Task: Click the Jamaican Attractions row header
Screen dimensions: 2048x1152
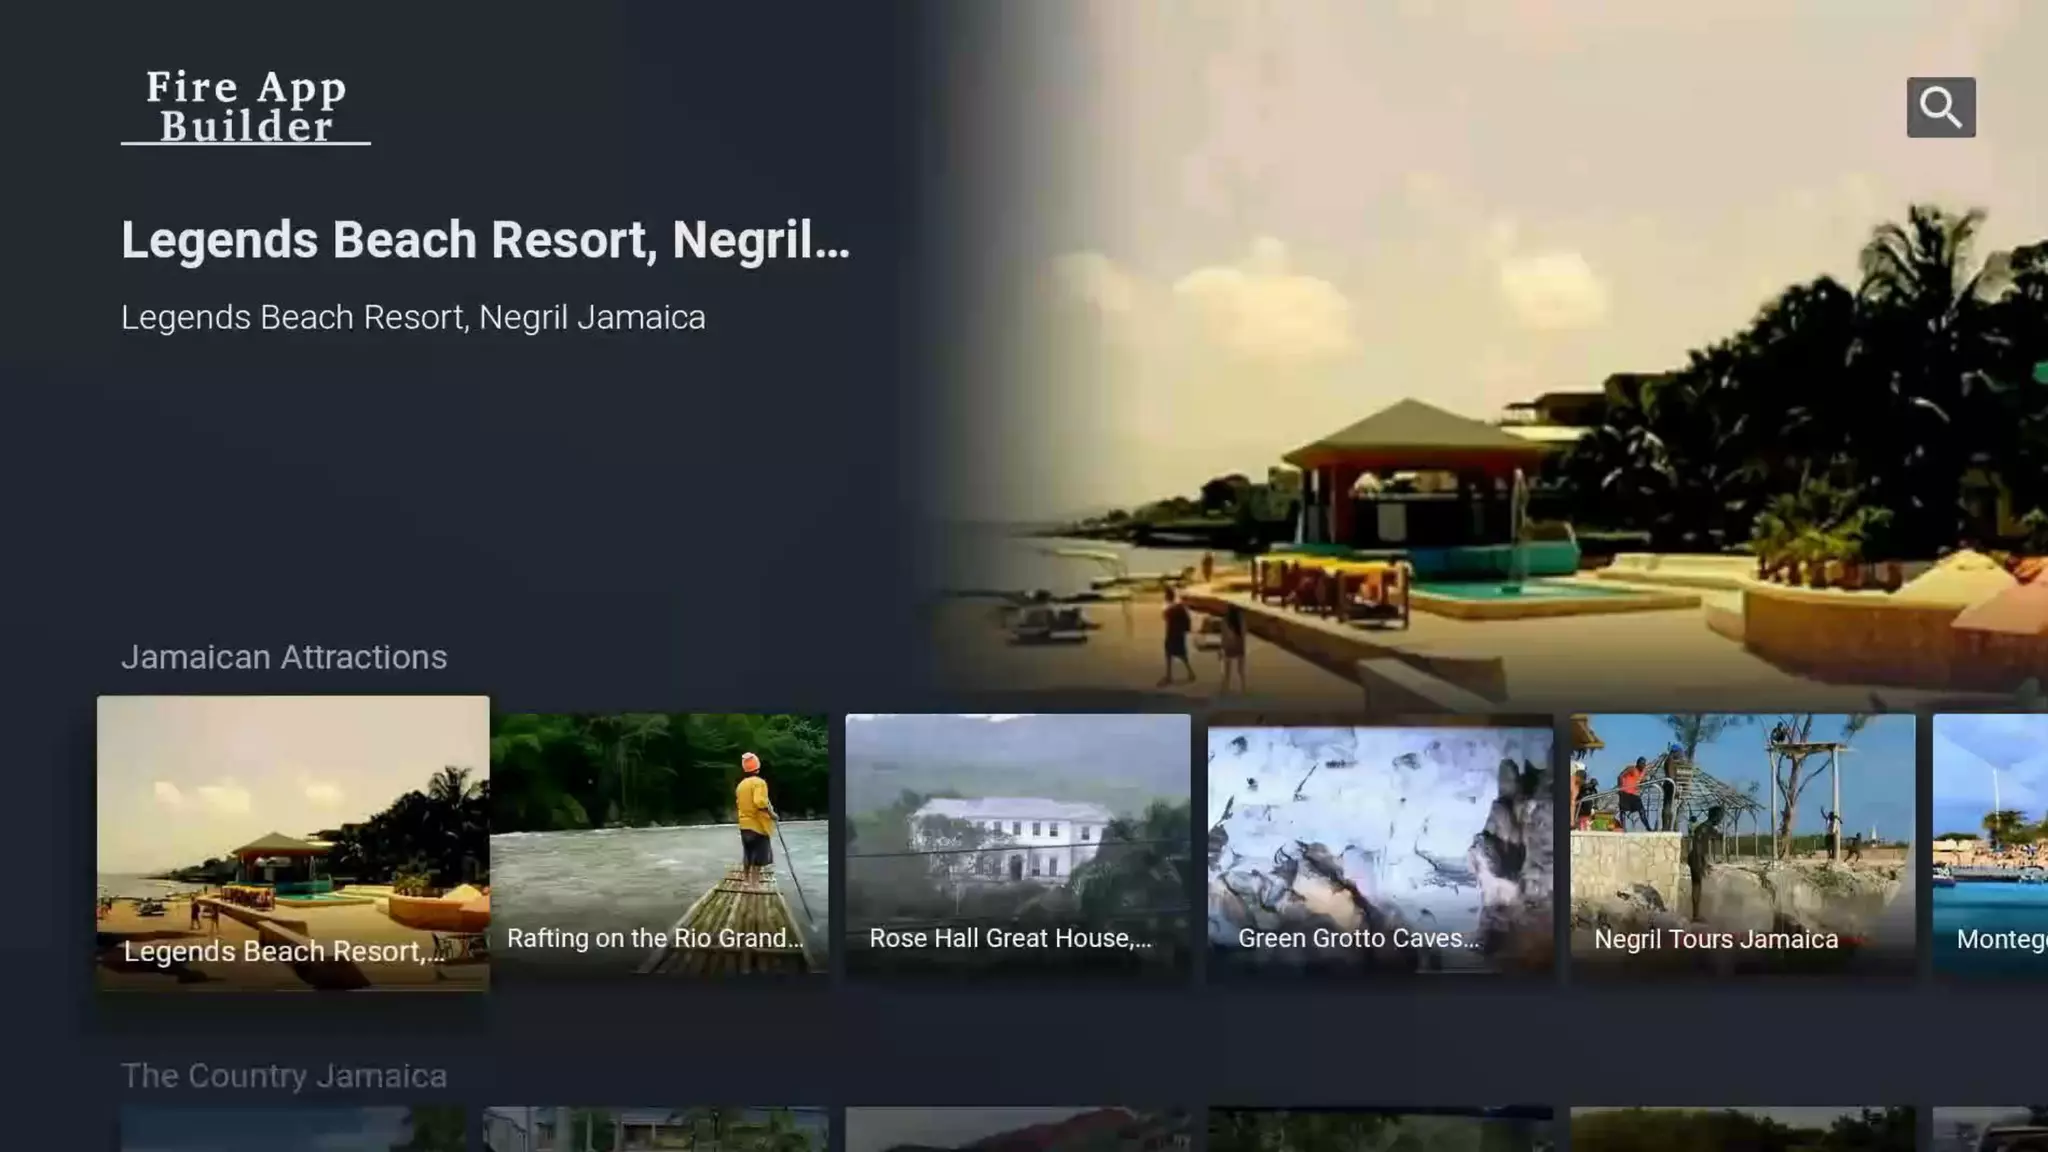Action: click(x=284, y=657)
